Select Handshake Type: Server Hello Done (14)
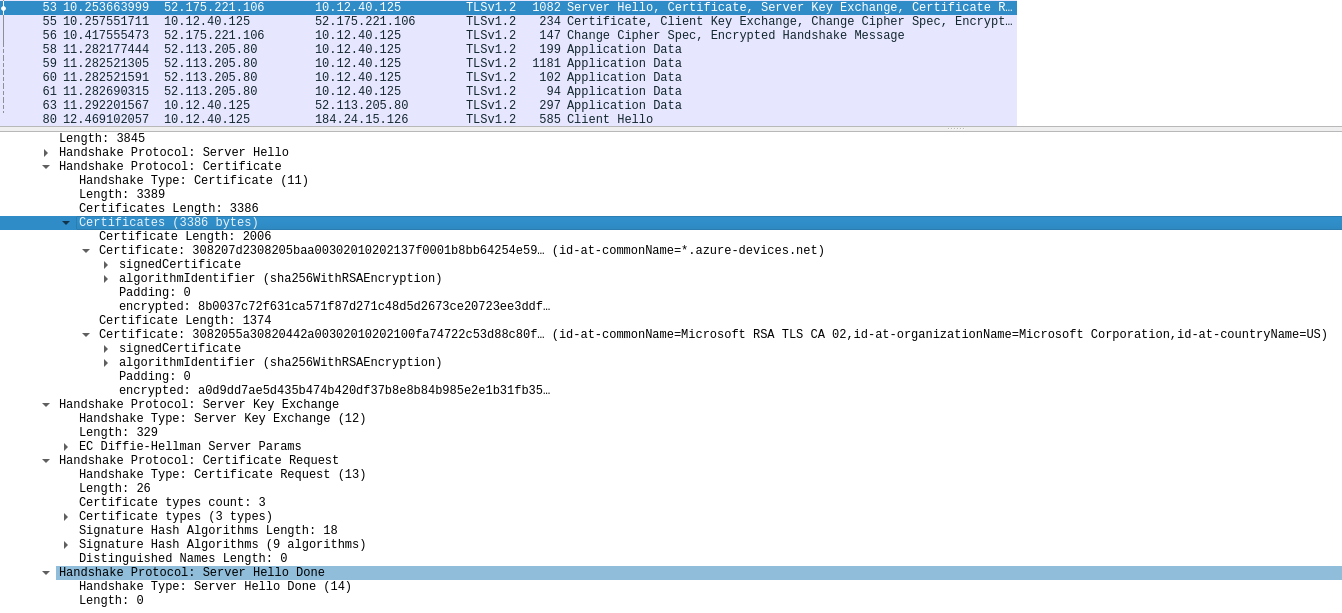The image size is (1342, 613). 215,587
